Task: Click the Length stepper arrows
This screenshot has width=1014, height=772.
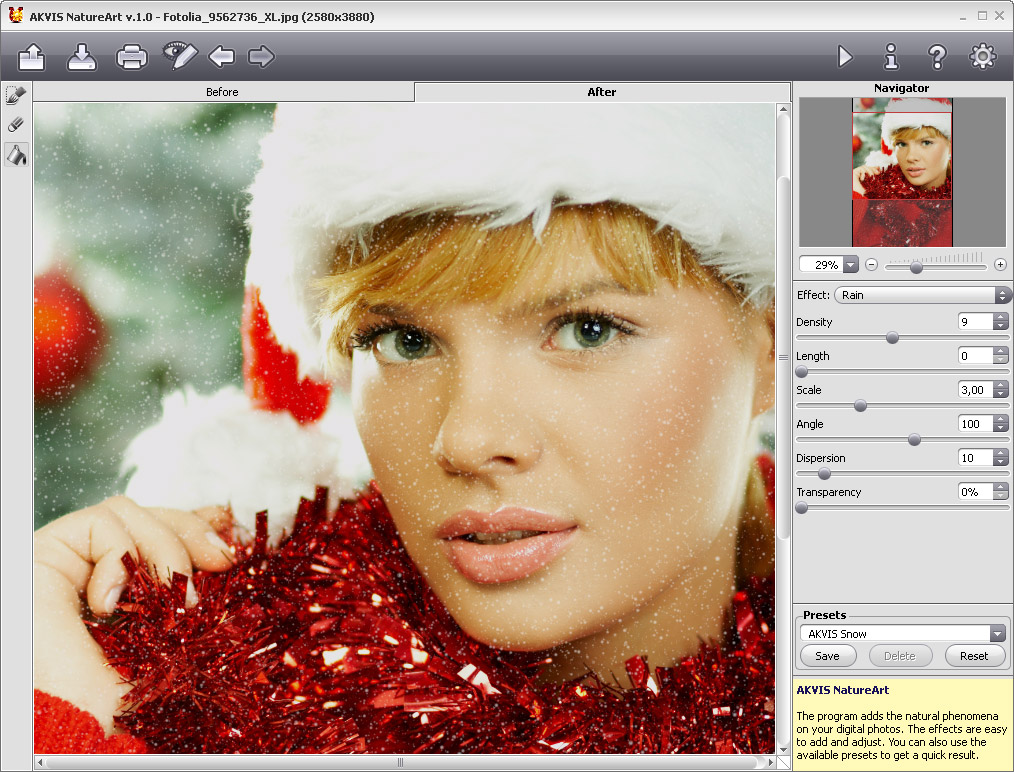Action: click(1001, 356)
